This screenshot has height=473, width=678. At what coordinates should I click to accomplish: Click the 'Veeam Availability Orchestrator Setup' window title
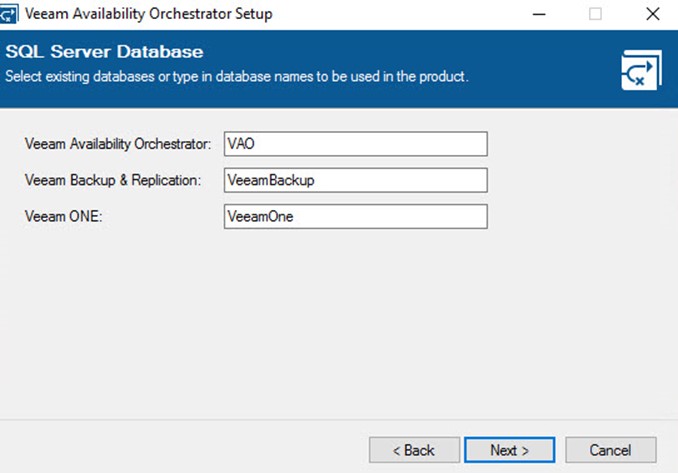pyautogui.click(x=149, y=14)
